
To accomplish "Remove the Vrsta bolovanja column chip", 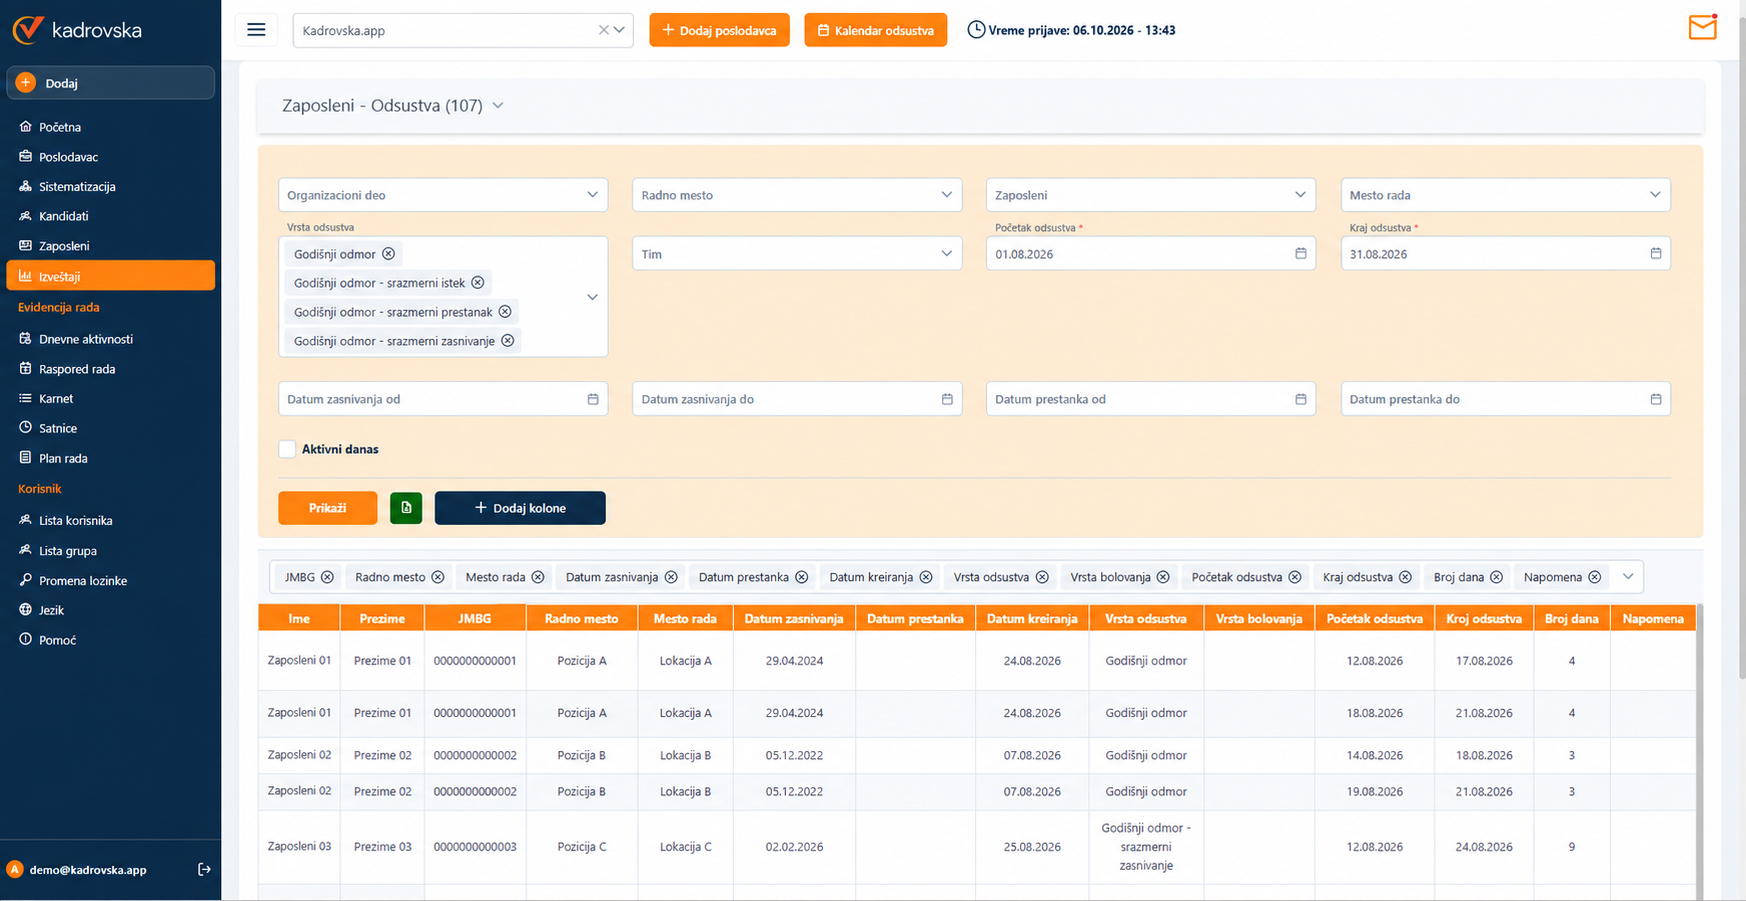I will coord(1163,577).
